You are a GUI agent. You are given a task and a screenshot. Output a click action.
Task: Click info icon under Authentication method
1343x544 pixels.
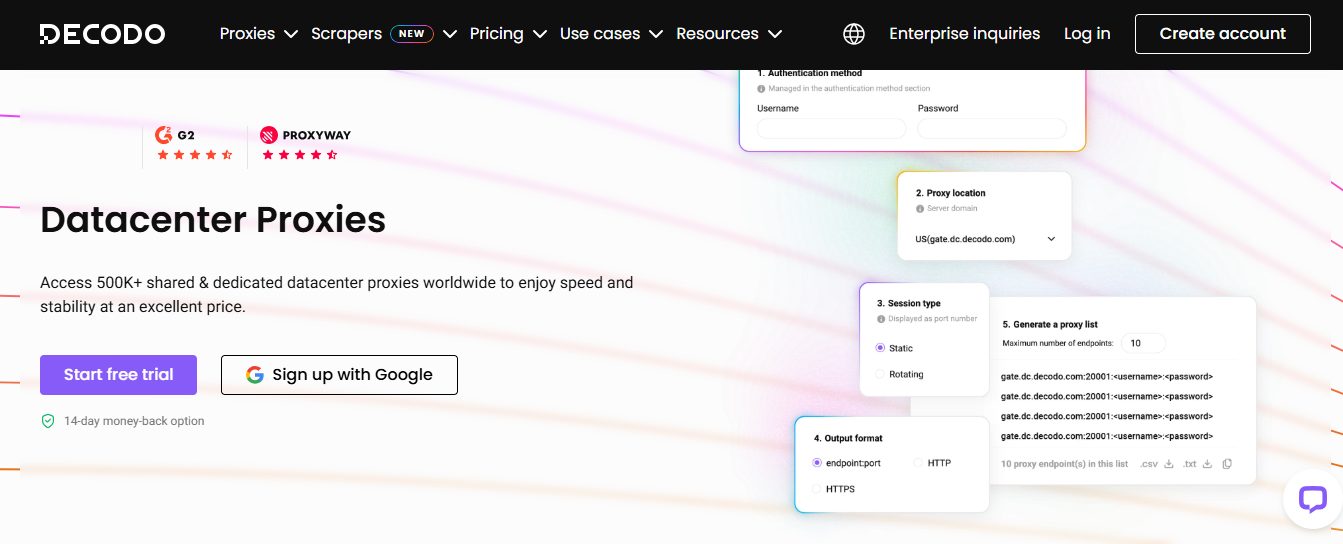(x=761, y=89)
